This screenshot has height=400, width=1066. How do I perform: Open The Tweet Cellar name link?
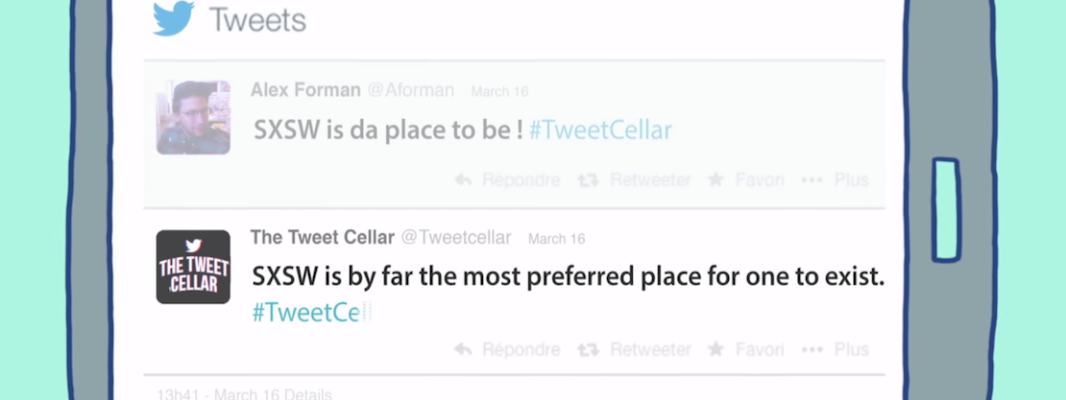tap(321, 238)
